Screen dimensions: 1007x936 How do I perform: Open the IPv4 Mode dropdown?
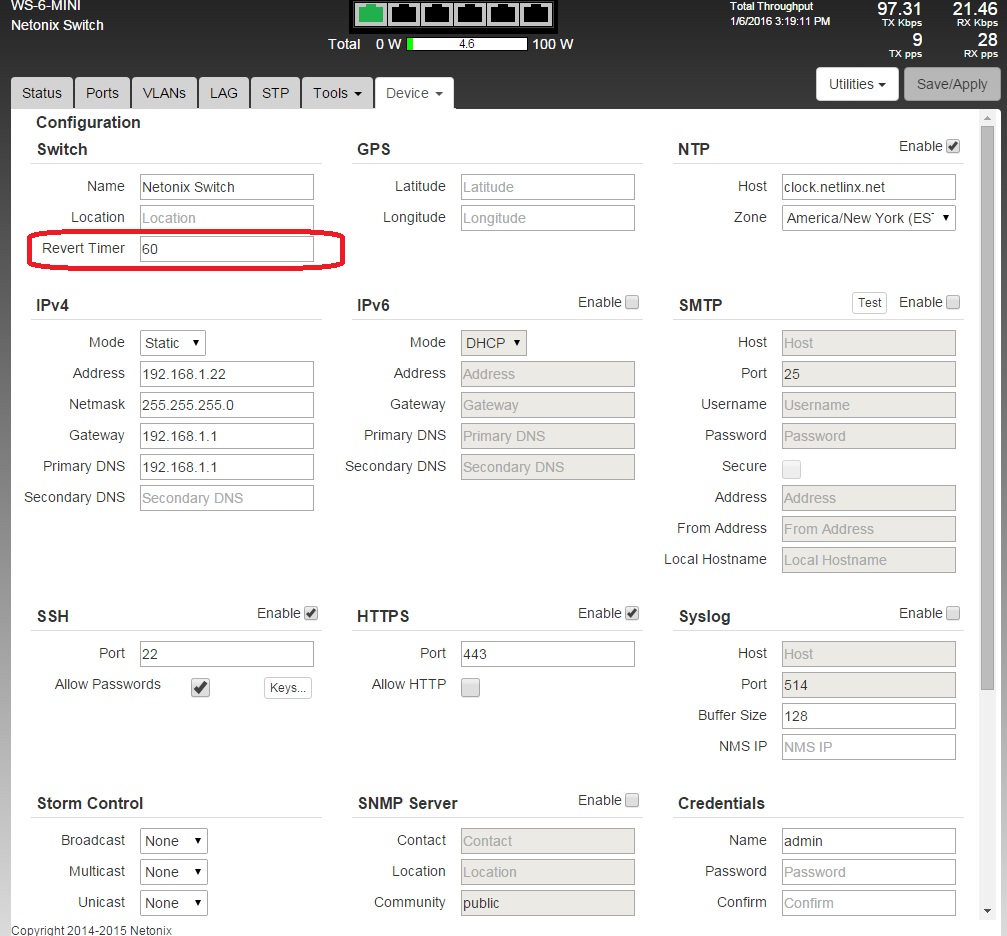pyautogui.click(x=173, y=343)
